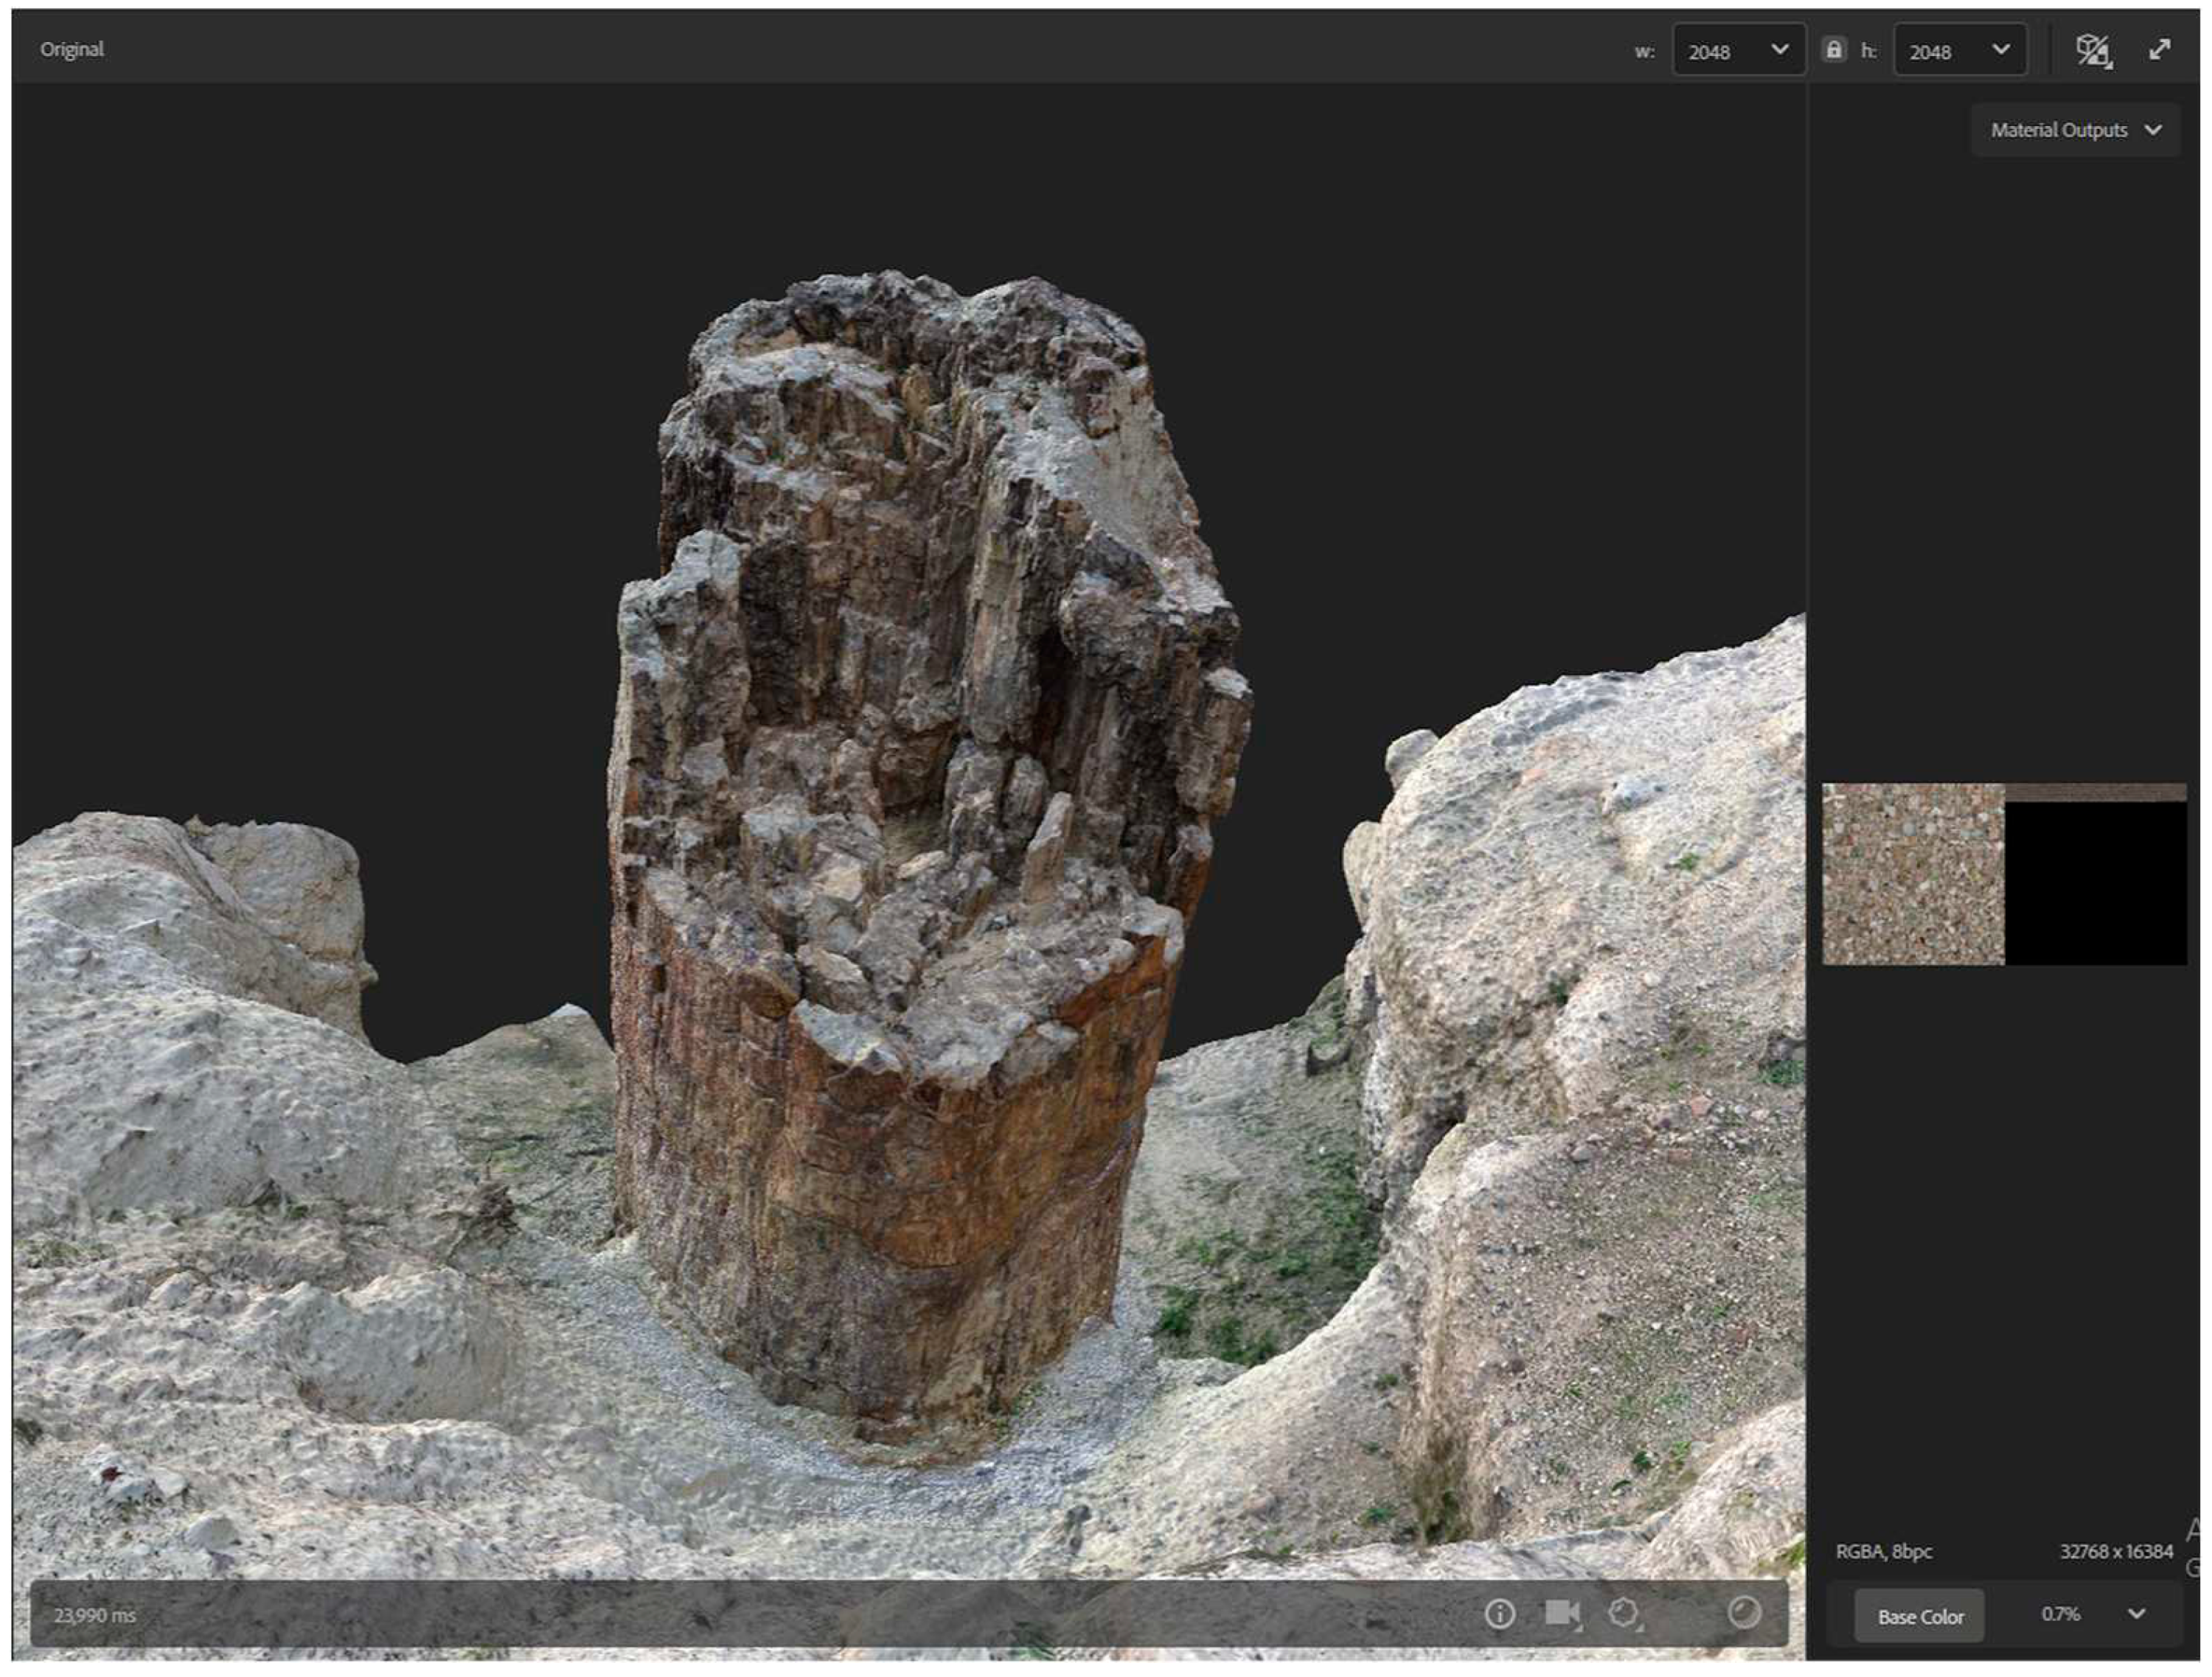Click the 23,990 ms render time readout
2212x1677 pixels.
coord(95,1615)
